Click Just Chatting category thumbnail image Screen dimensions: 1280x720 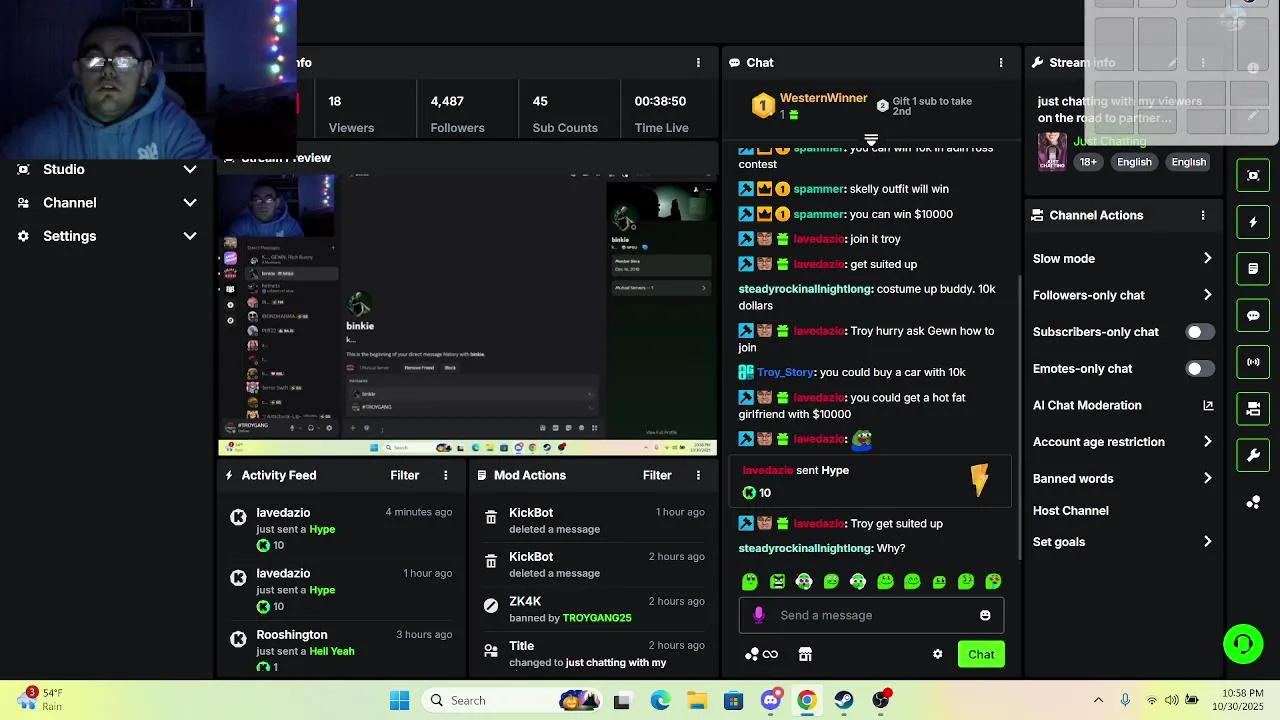pos(1052,152)
